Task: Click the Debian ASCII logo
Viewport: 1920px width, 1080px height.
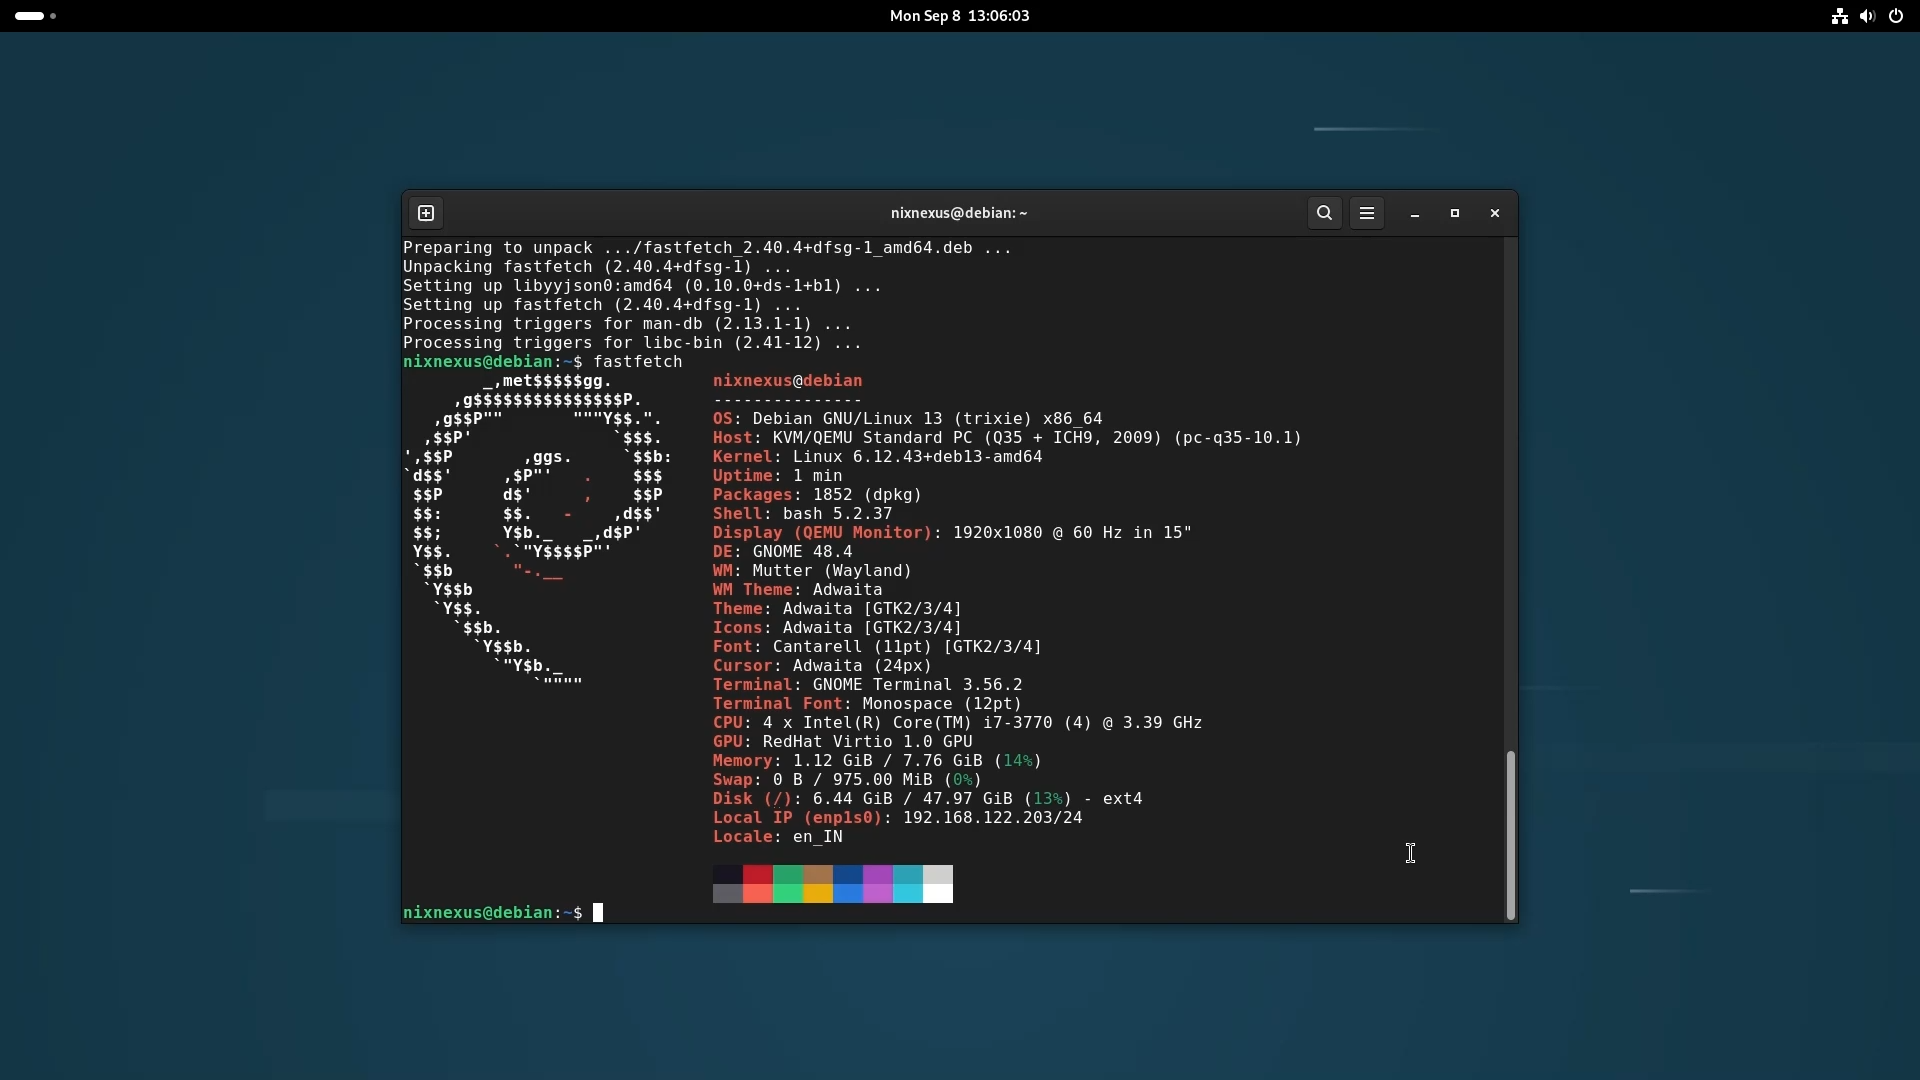Action: 535,530
